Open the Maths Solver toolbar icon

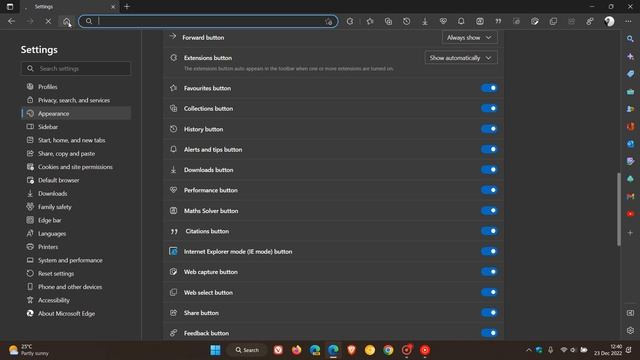click(x=480, y=21)
